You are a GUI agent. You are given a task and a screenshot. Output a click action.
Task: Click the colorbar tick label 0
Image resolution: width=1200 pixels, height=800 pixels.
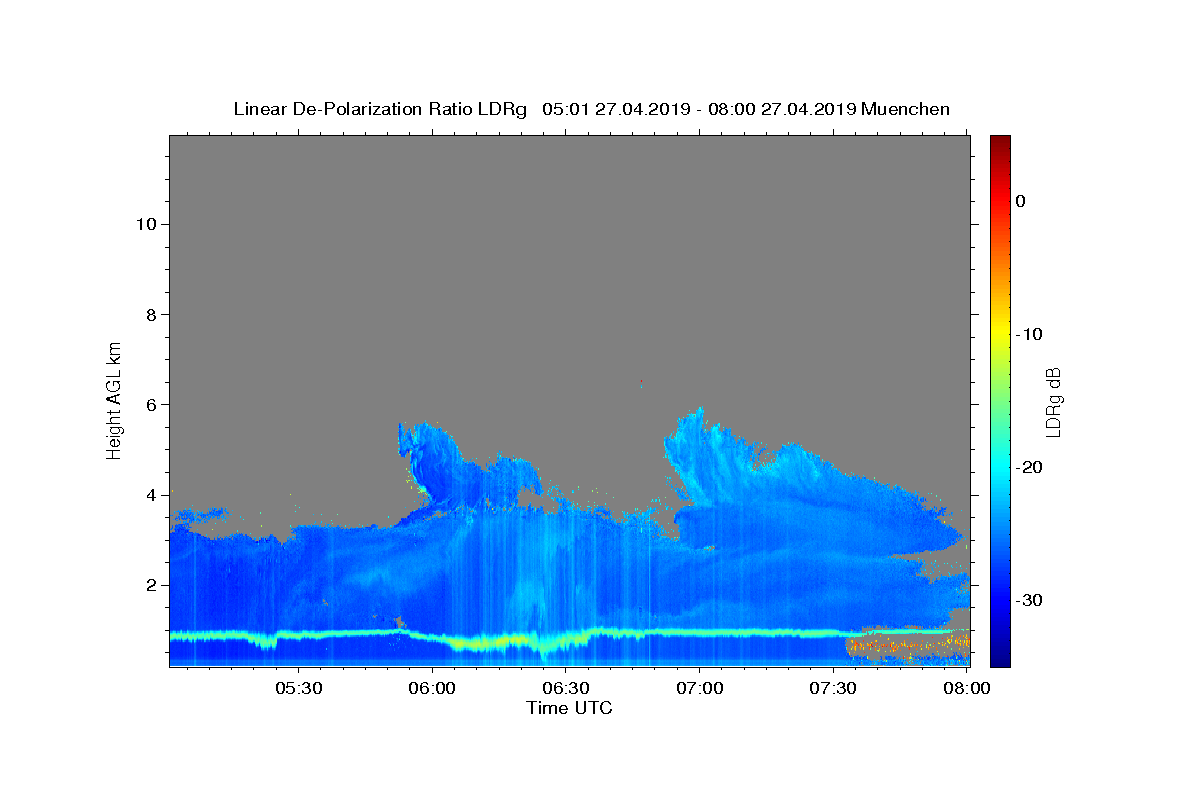pyautogui.click(x=1020, y=201)
